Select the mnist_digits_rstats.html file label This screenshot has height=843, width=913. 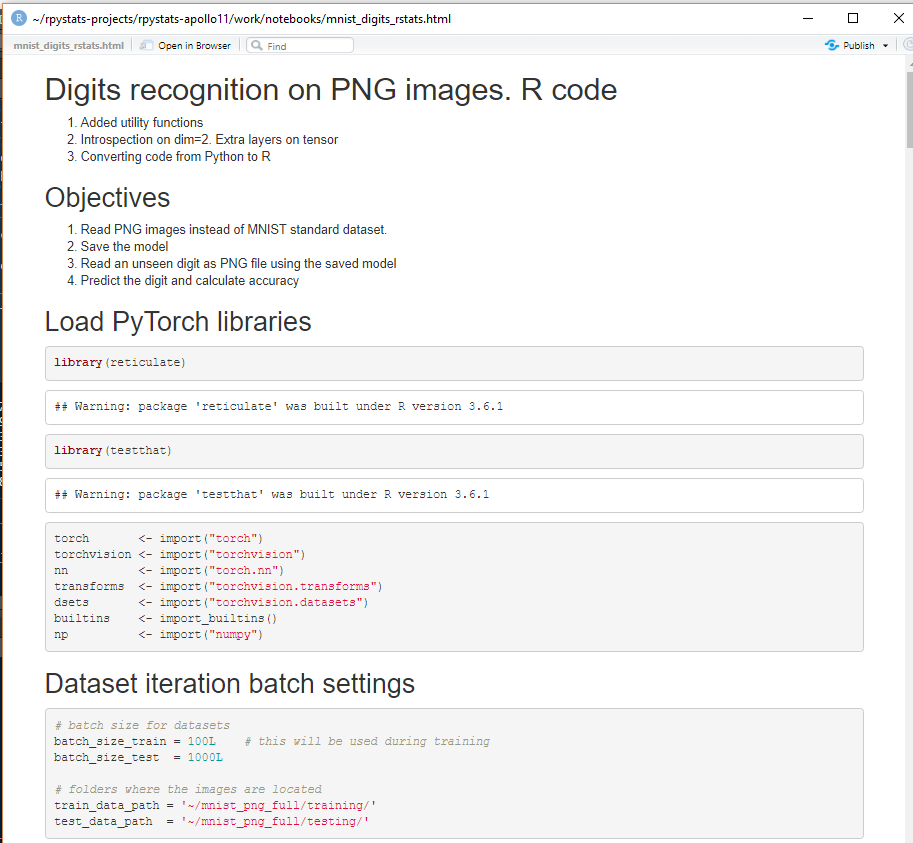(69, 46)
